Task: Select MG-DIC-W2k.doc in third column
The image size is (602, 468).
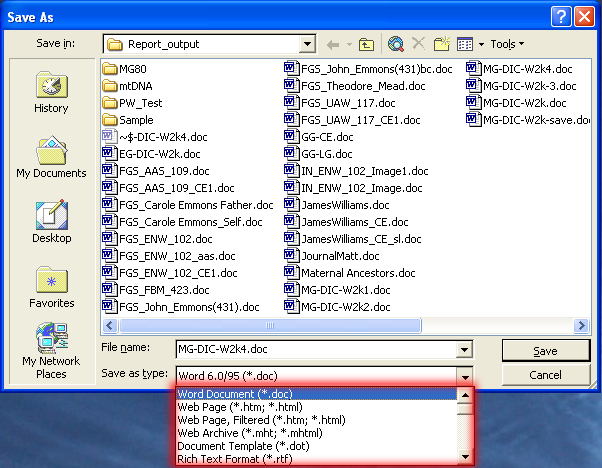Action: pyautogui.click(x=516, y=103)
